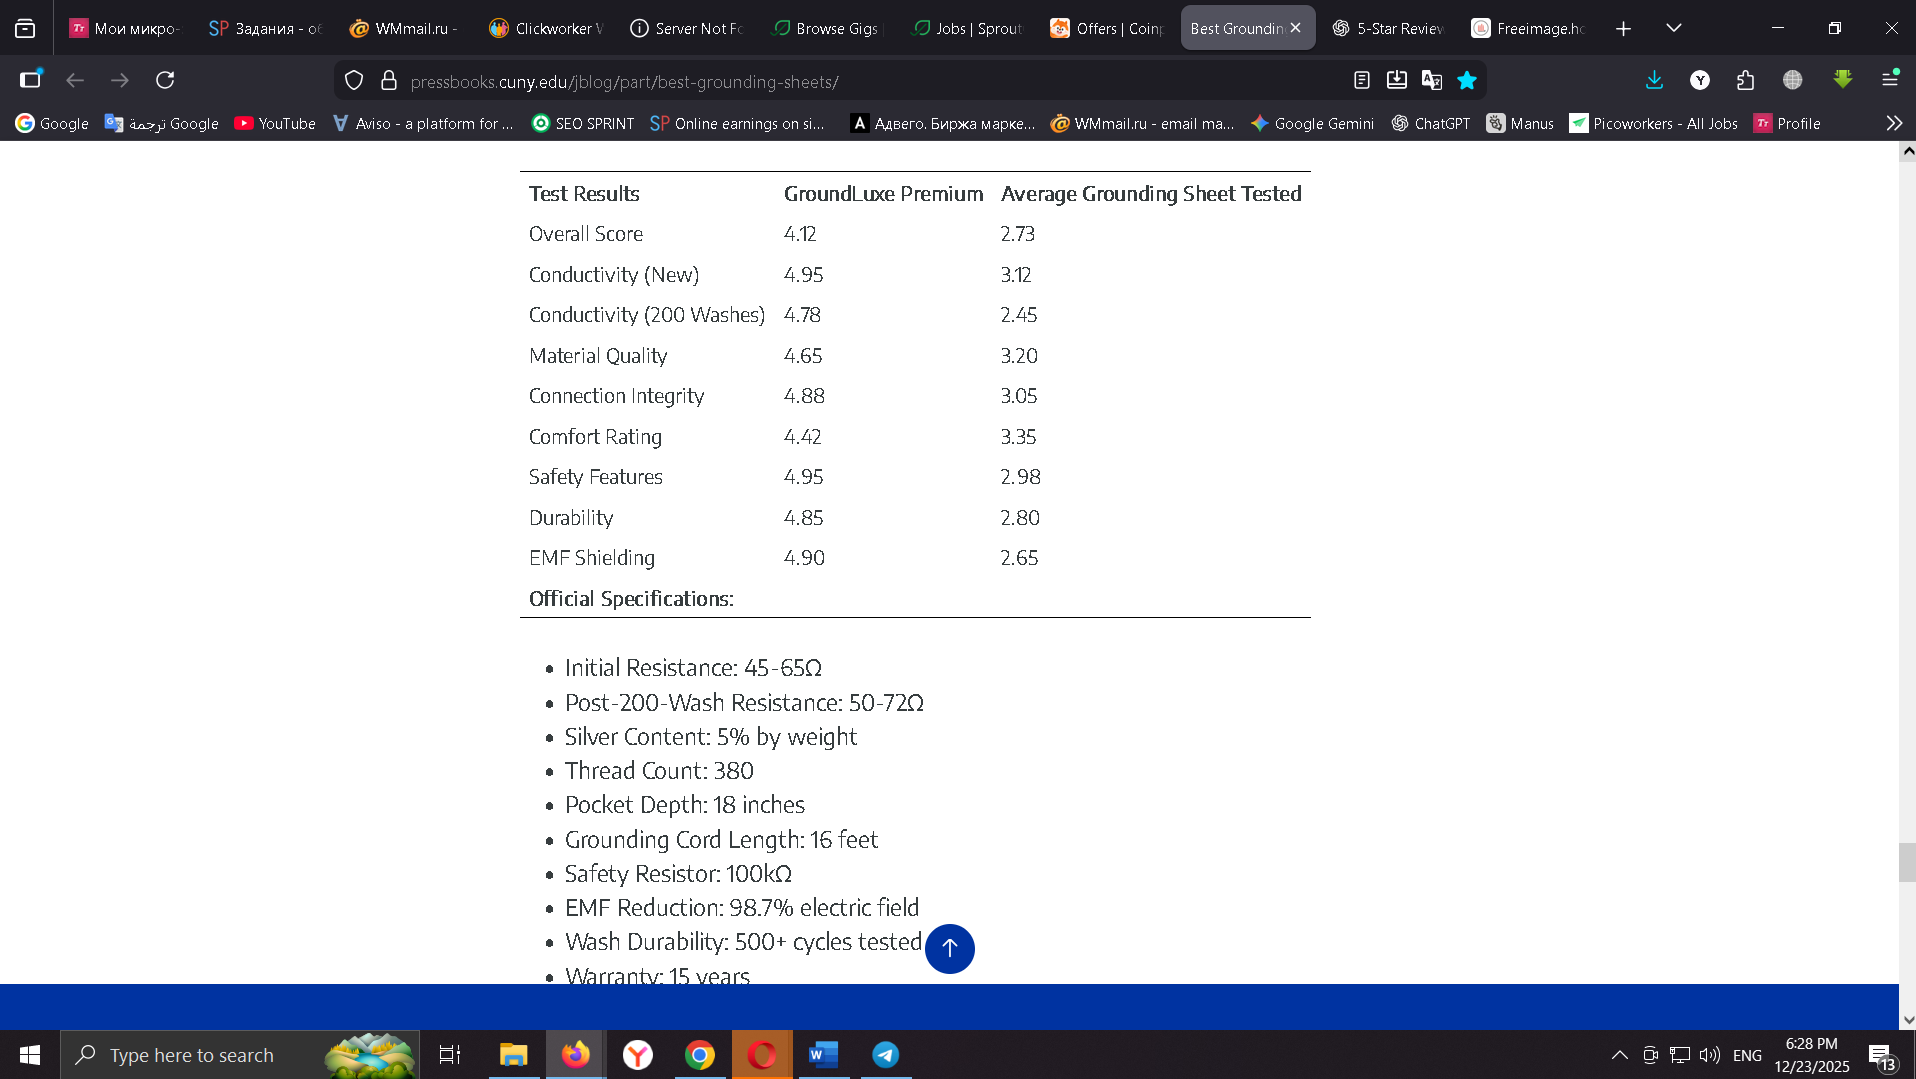Open the Google bookmark
1916x1079 pixels.
[x=52, y=123]
